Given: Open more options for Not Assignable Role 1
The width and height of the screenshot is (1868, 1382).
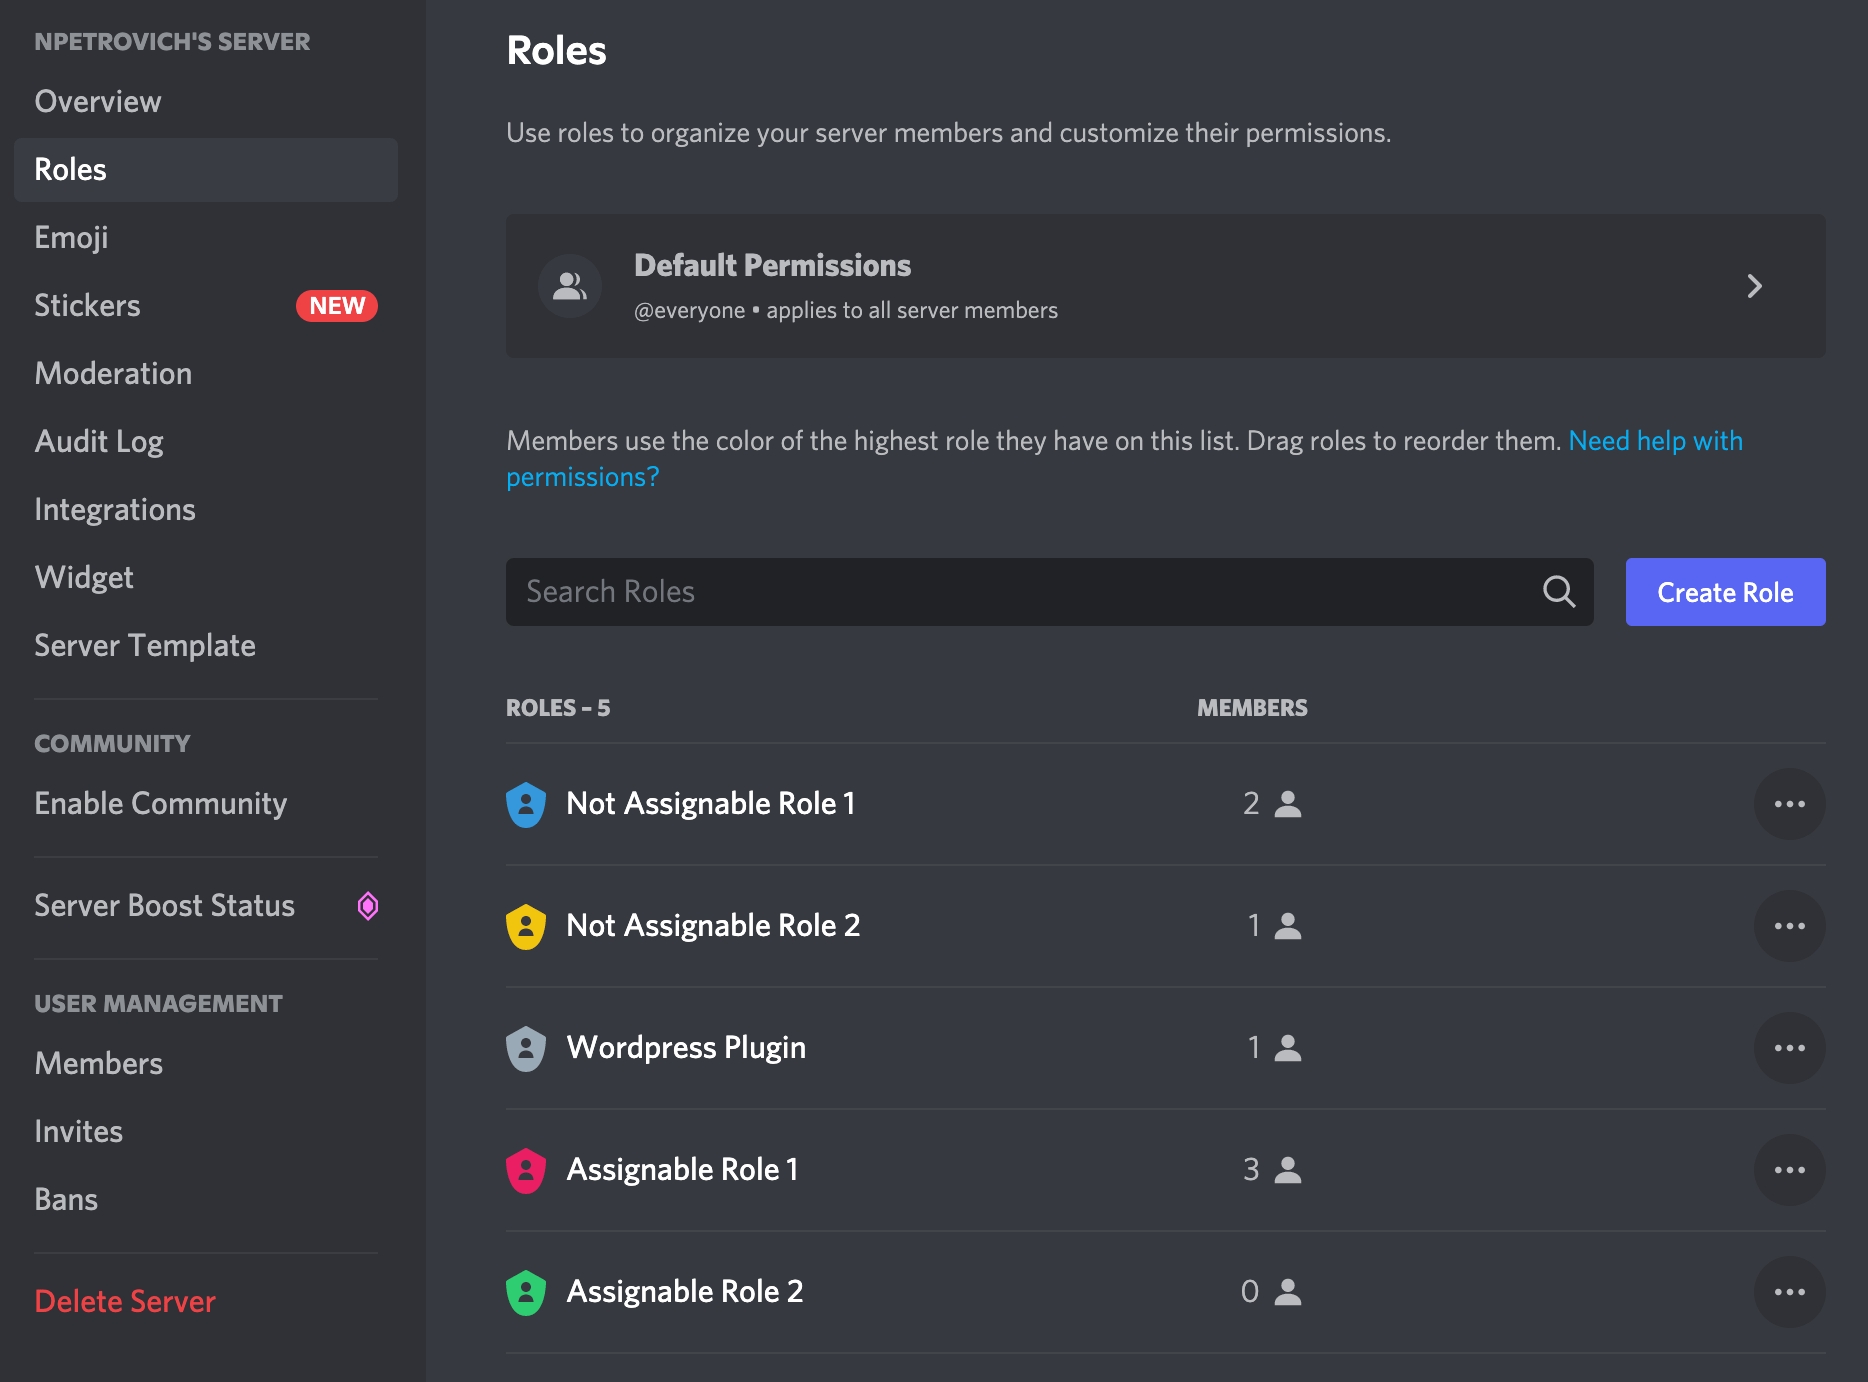Looking at the screenshot, I should pyautogui.click(x=1789, y=804).
